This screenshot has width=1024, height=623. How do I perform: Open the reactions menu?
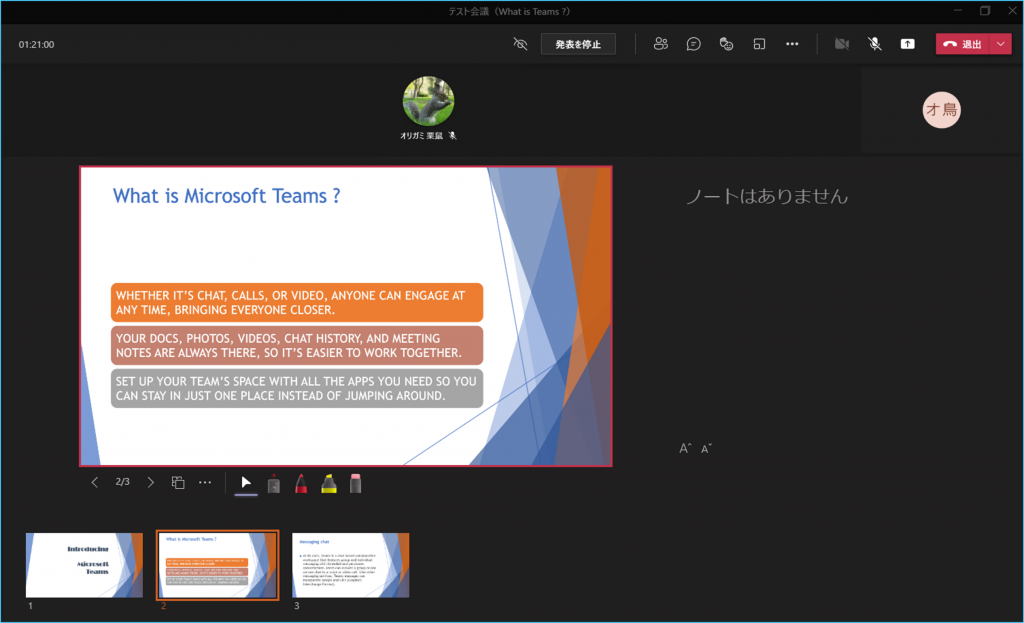pos(727,44)
